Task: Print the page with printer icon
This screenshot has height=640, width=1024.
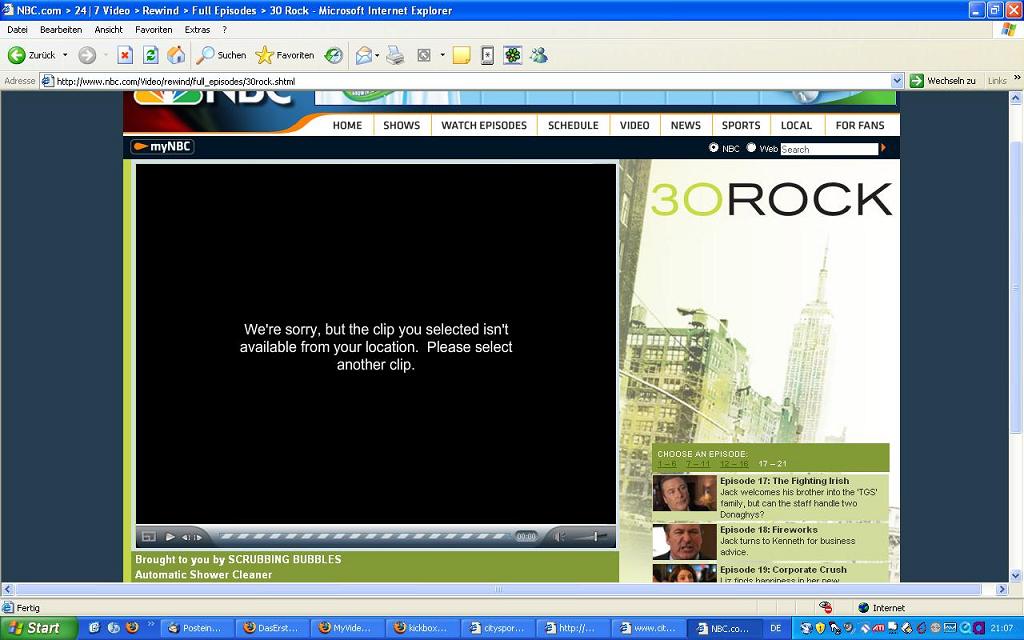Action: [x=395, y=56]
